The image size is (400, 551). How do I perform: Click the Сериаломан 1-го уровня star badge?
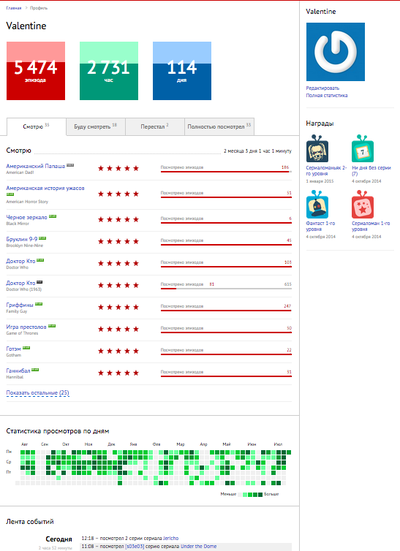point(362,205)
